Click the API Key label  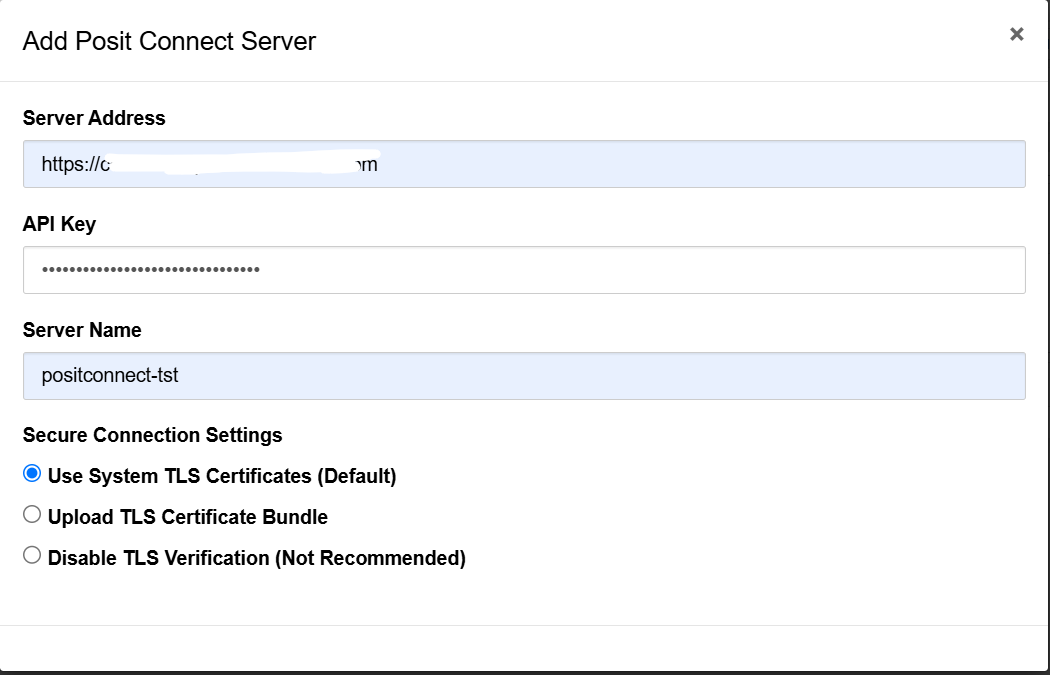(x=59, y=224)
